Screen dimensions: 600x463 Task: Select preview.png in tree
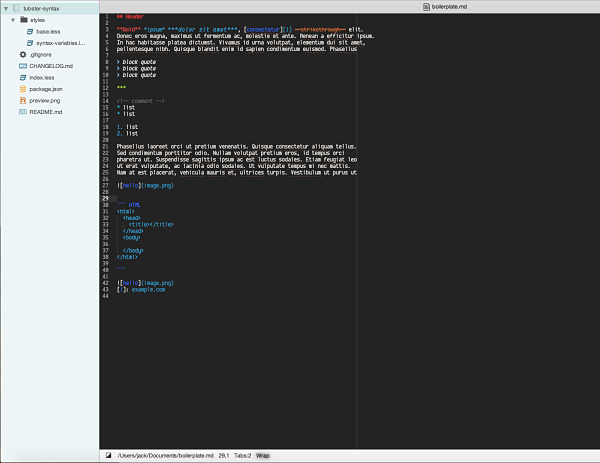45,101
